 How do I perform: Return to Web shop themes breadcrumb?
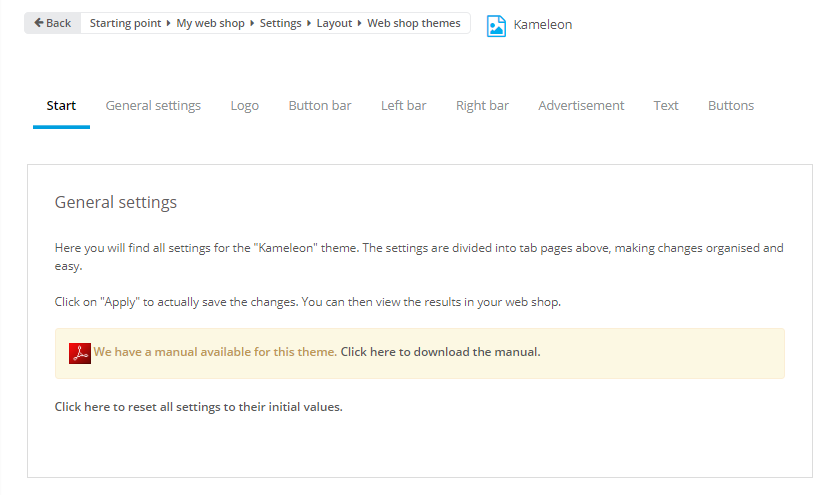[x=414, y=23]
